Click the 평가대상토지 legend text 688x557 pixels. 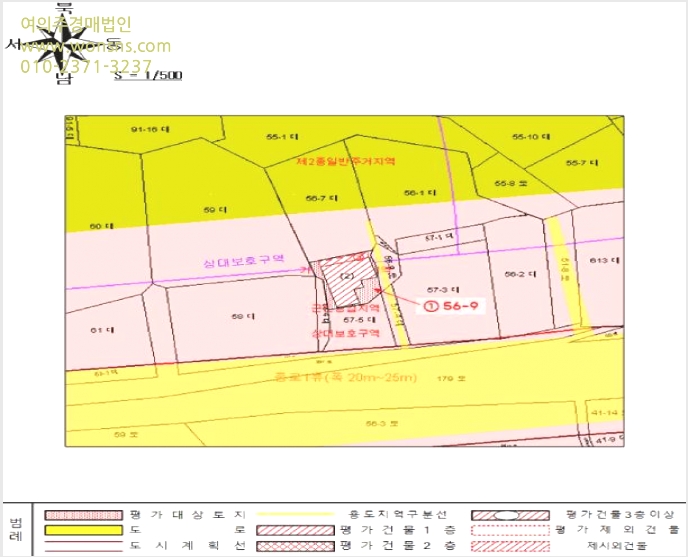(187, 514)
